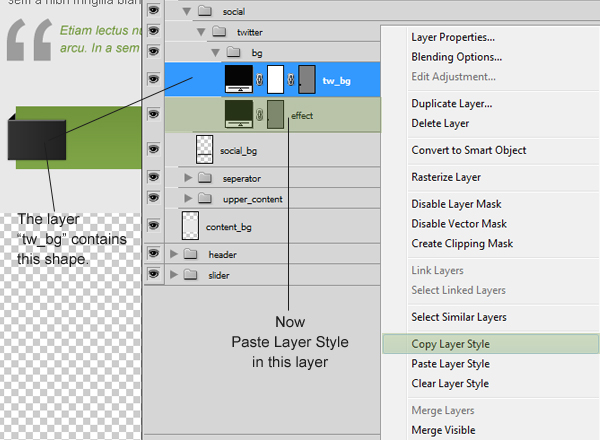Choose Rasterize Layer
Screen dimensions: 600x440
click(446, 178)
